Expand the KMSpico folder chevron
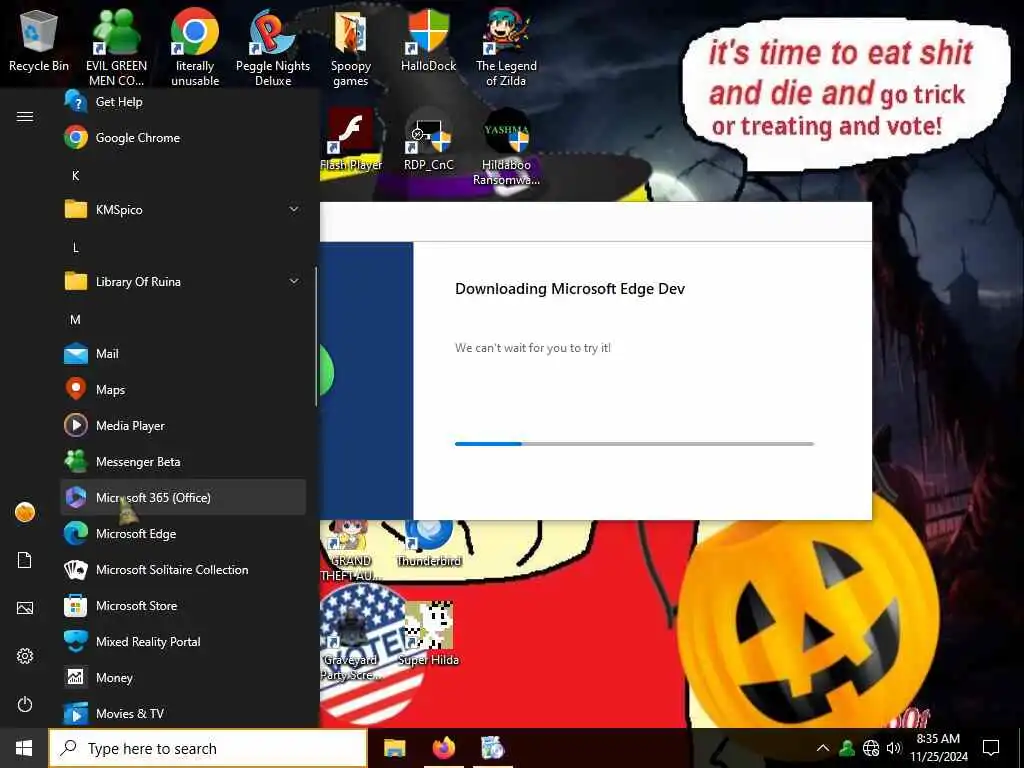This screenshot has width=1024, height=768. (294, 210)
